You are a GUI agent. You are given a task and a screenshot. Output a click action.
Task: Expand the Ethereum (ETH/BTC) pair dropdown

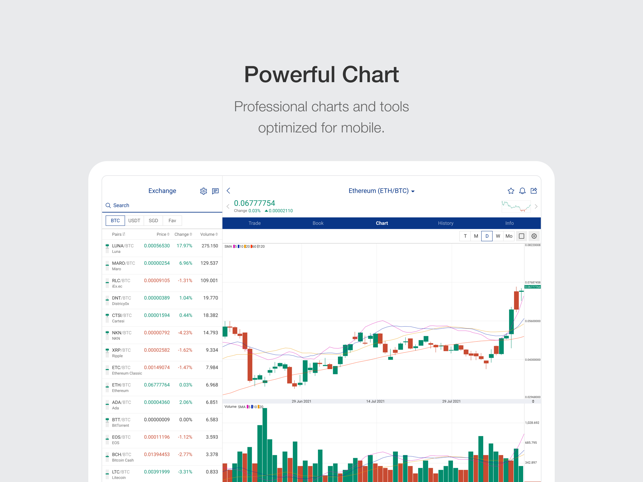381,191
